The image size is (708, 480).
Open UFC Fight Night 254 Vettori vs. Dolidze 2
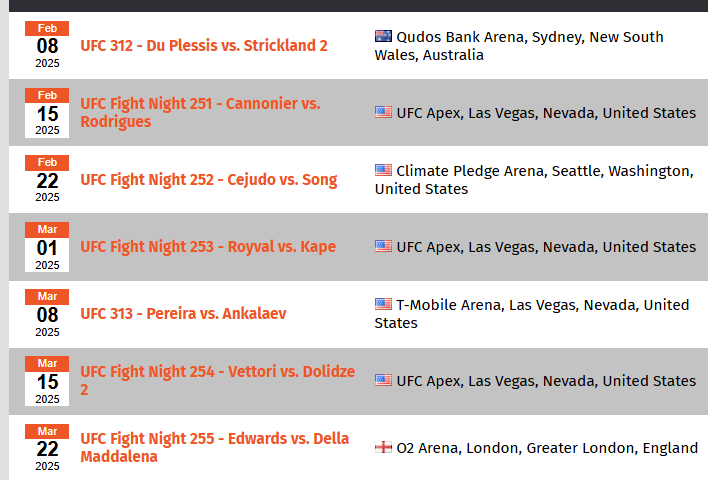217,380
